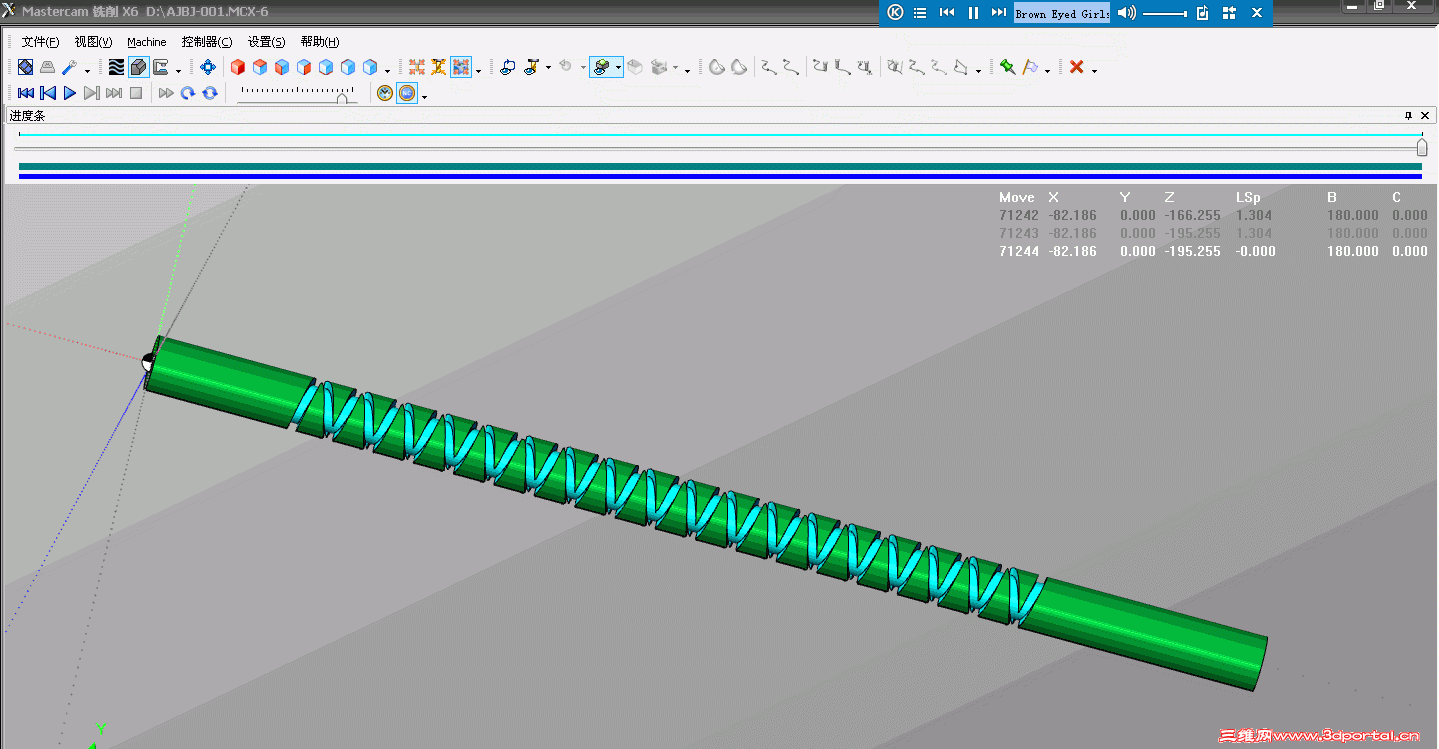
Task: Click the music player grid-mode switch icon
Action: click(1229, 13)
